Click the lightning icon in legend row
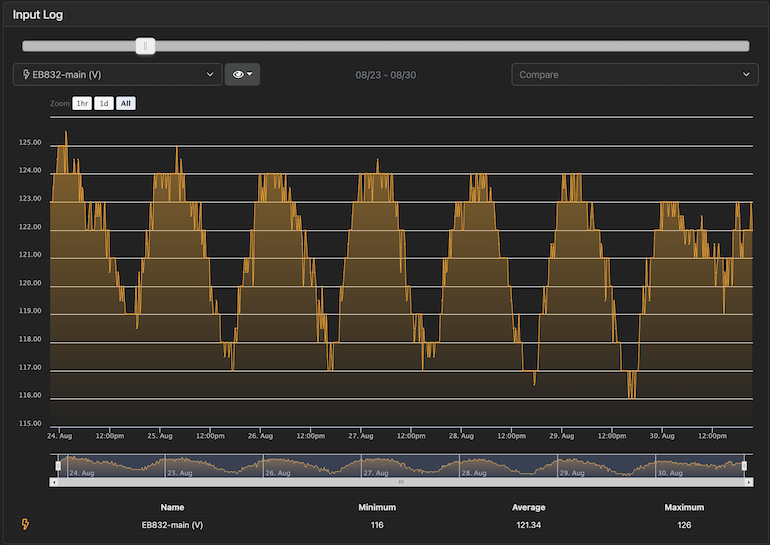Screen dimensions: 770x545 (x=25, y=524)
